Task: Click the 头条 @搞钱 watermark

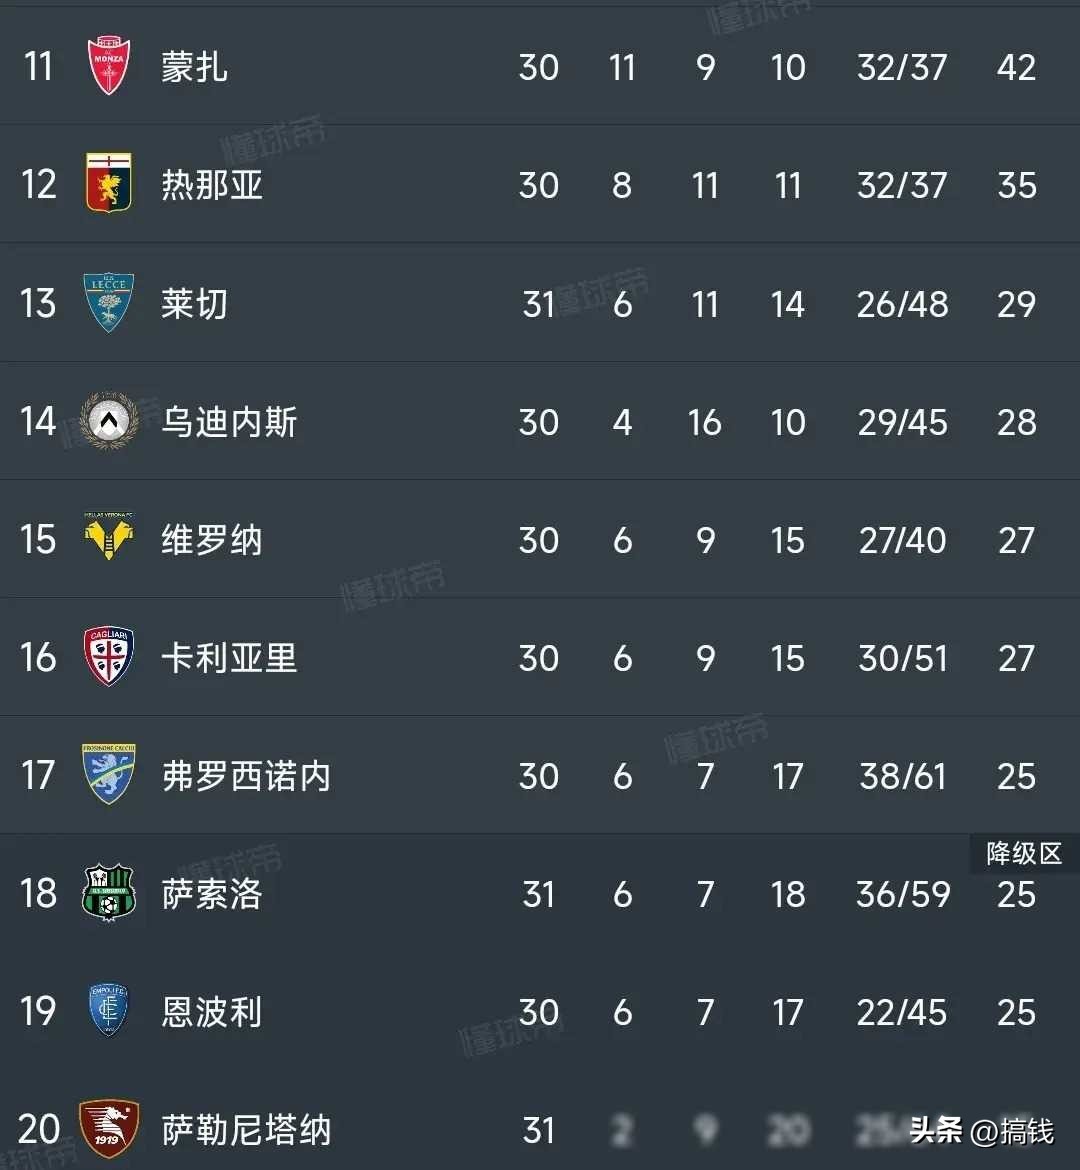Action: [x=981, y=1131]
